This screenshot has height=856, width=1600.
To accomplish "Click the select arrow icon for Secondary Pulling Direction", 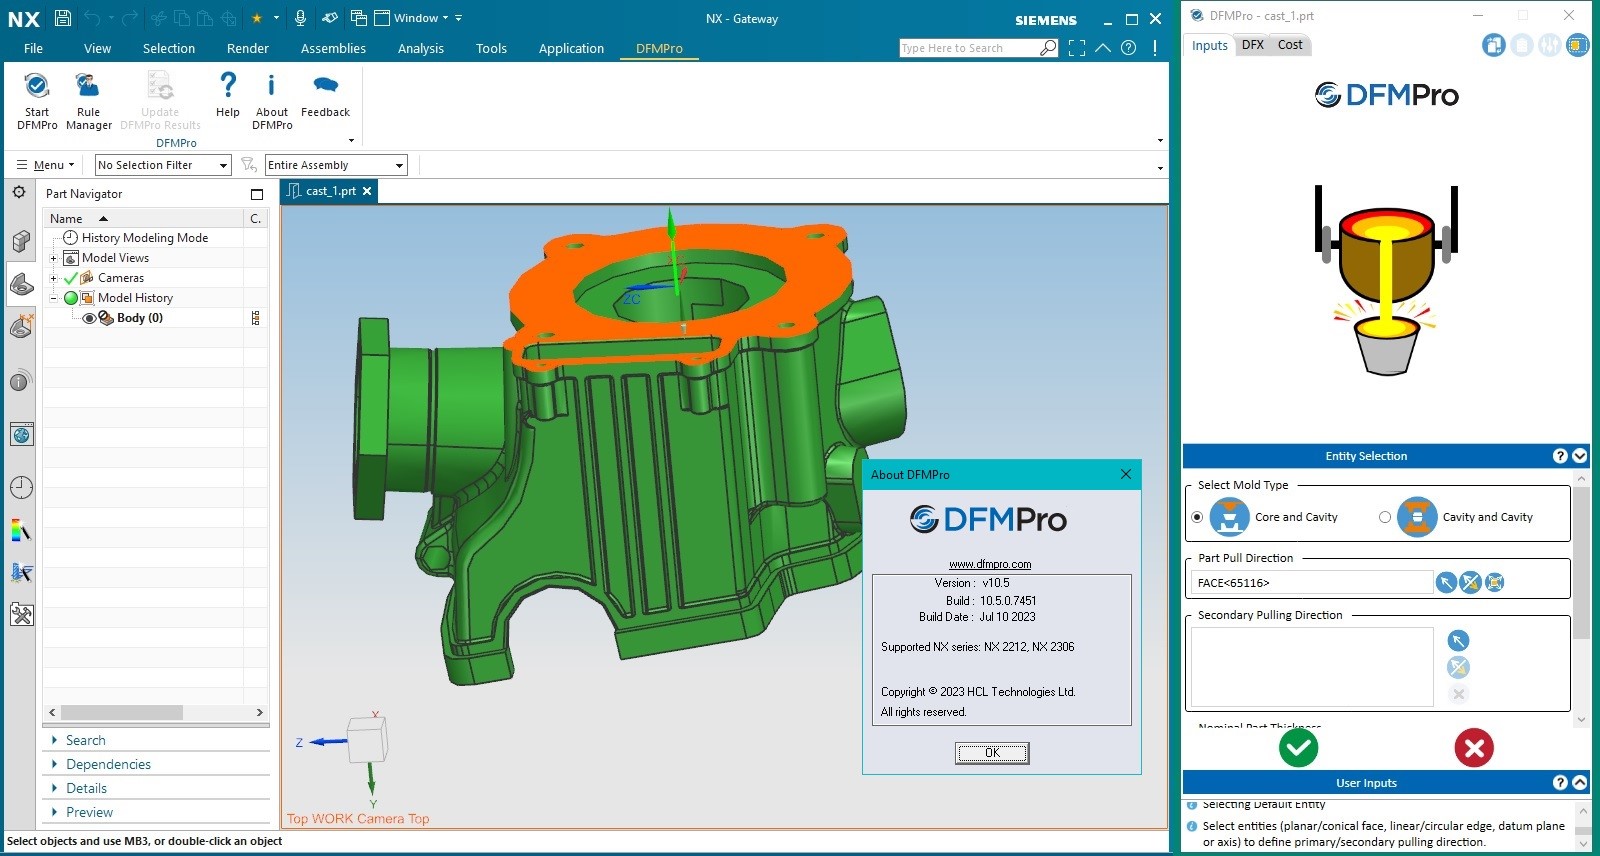I will click(x=1458, y=640).
